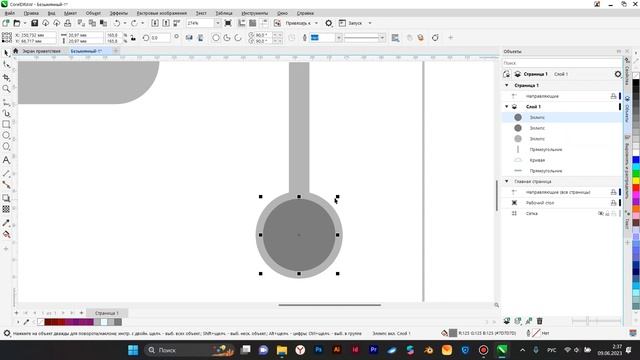This screenshot has height=360, width=640.
Task: Click the Objects docker settings gear
Action: click(x=618, y=74)
